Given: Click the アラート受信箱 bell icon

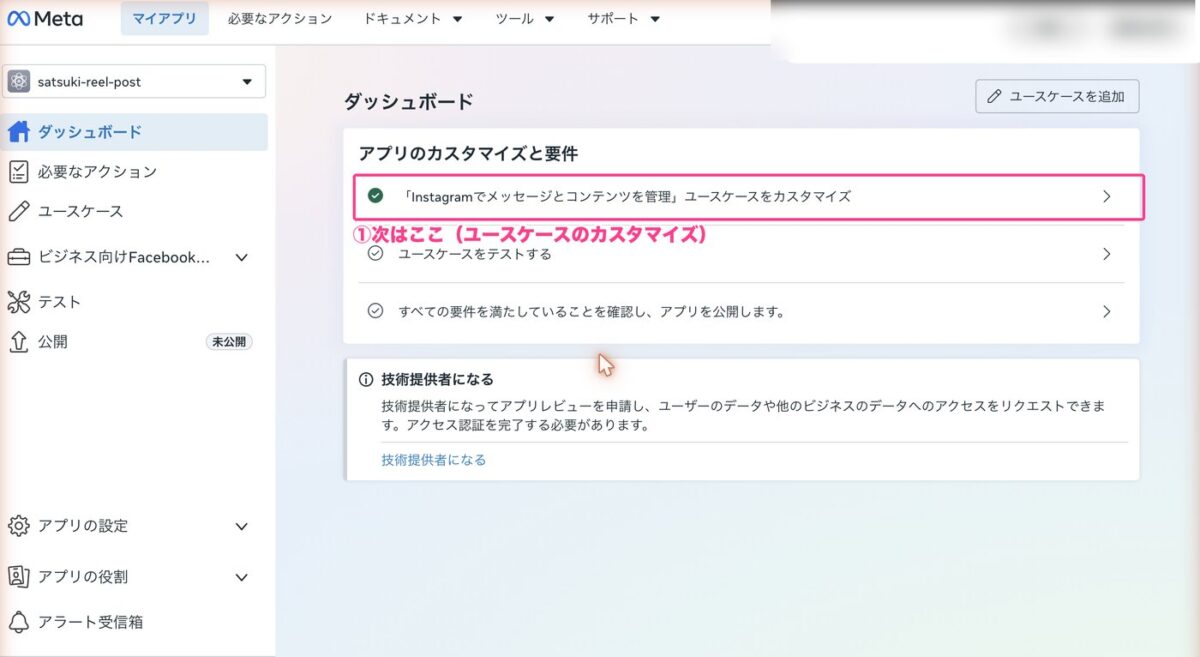Looking at the screenshot, I should pyautogui.click(x=18, y=622).
